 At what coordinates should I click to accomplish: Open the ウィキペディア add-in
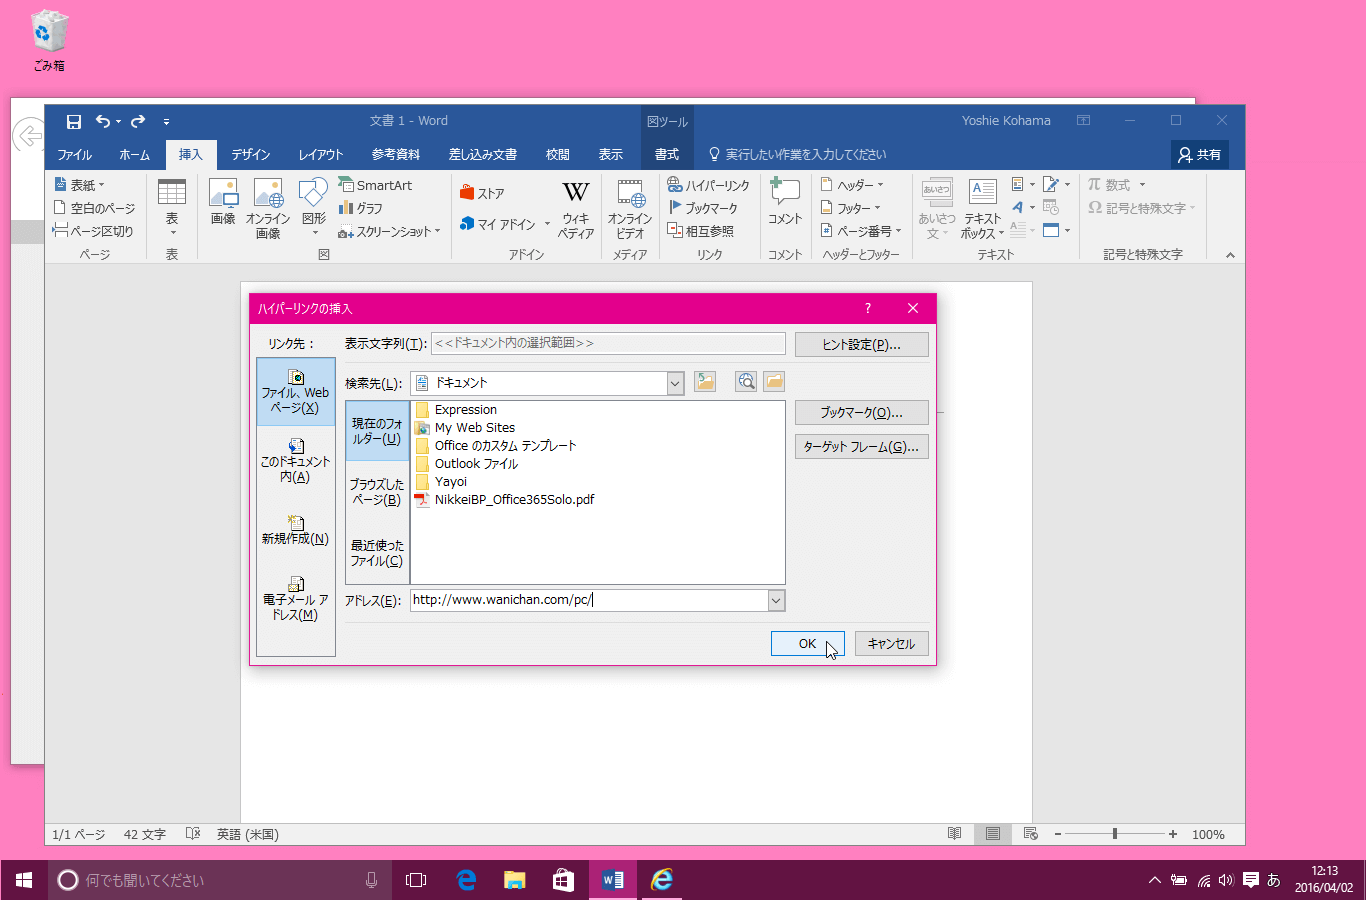point(576,209)
